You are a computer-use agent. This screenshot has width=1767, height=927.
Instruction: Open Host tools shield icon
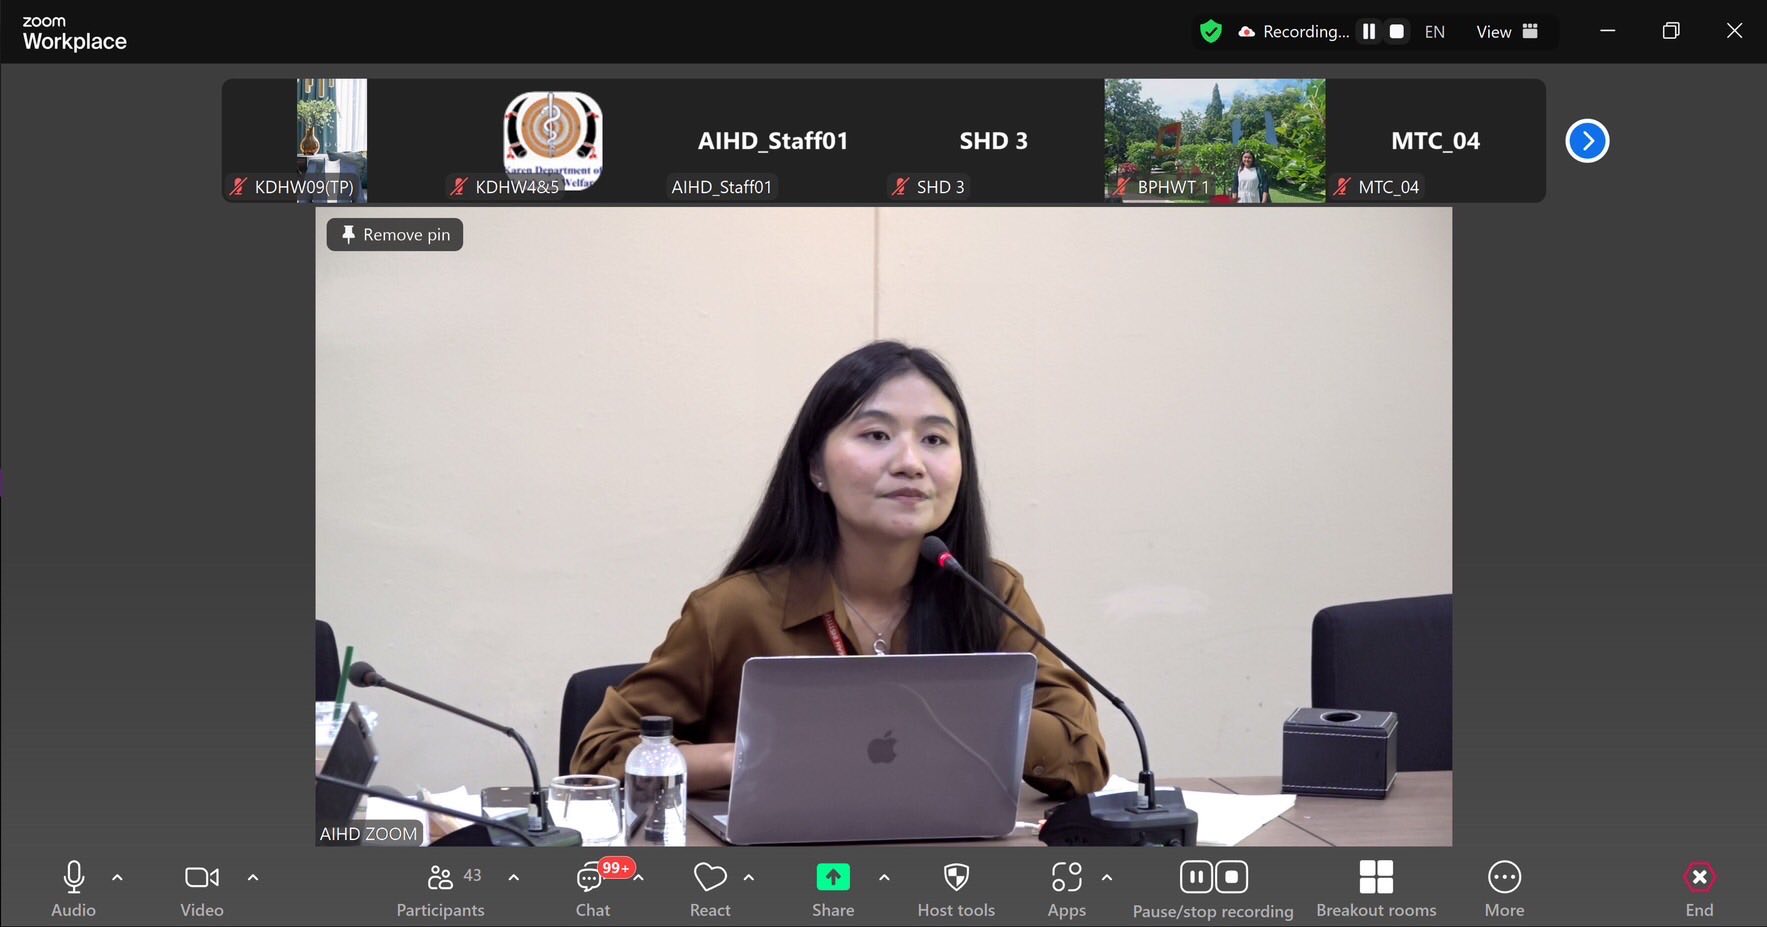(x=956, y=889)
